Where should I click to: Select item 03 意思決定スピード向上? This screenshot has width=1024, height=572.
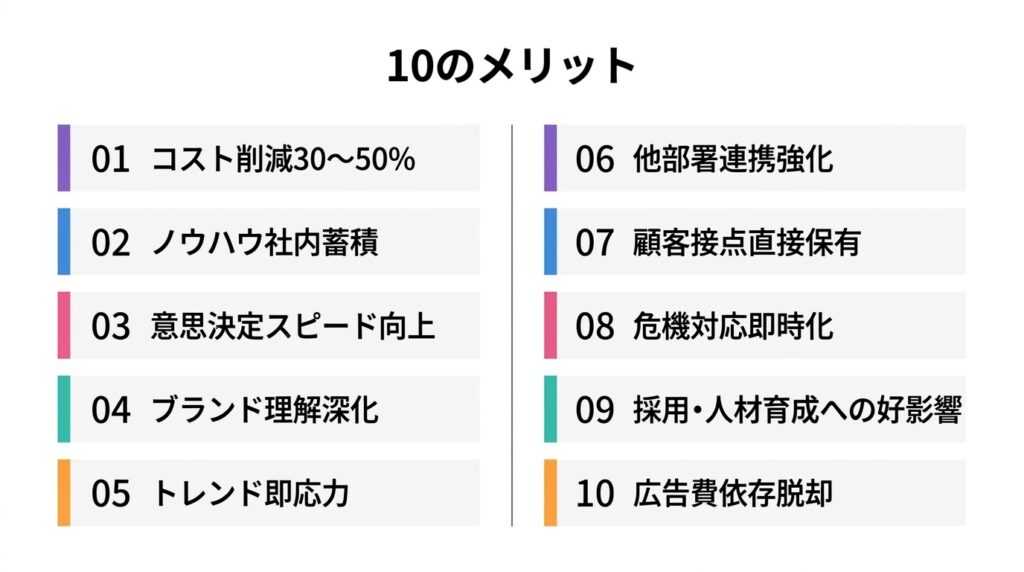tap(268, 325)
